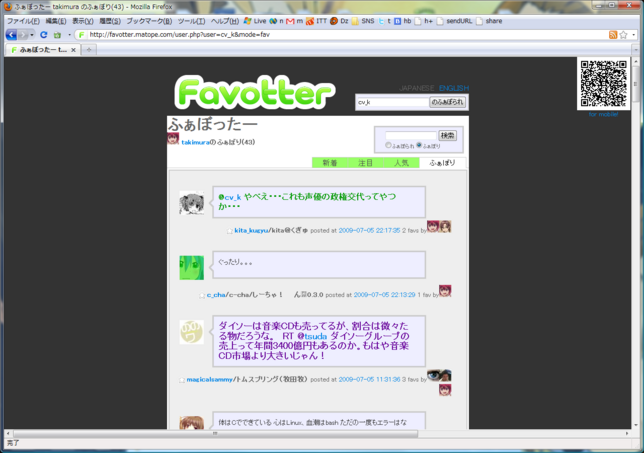
Task: Switch to the 注目 tab
Action: tap(366, 163)
